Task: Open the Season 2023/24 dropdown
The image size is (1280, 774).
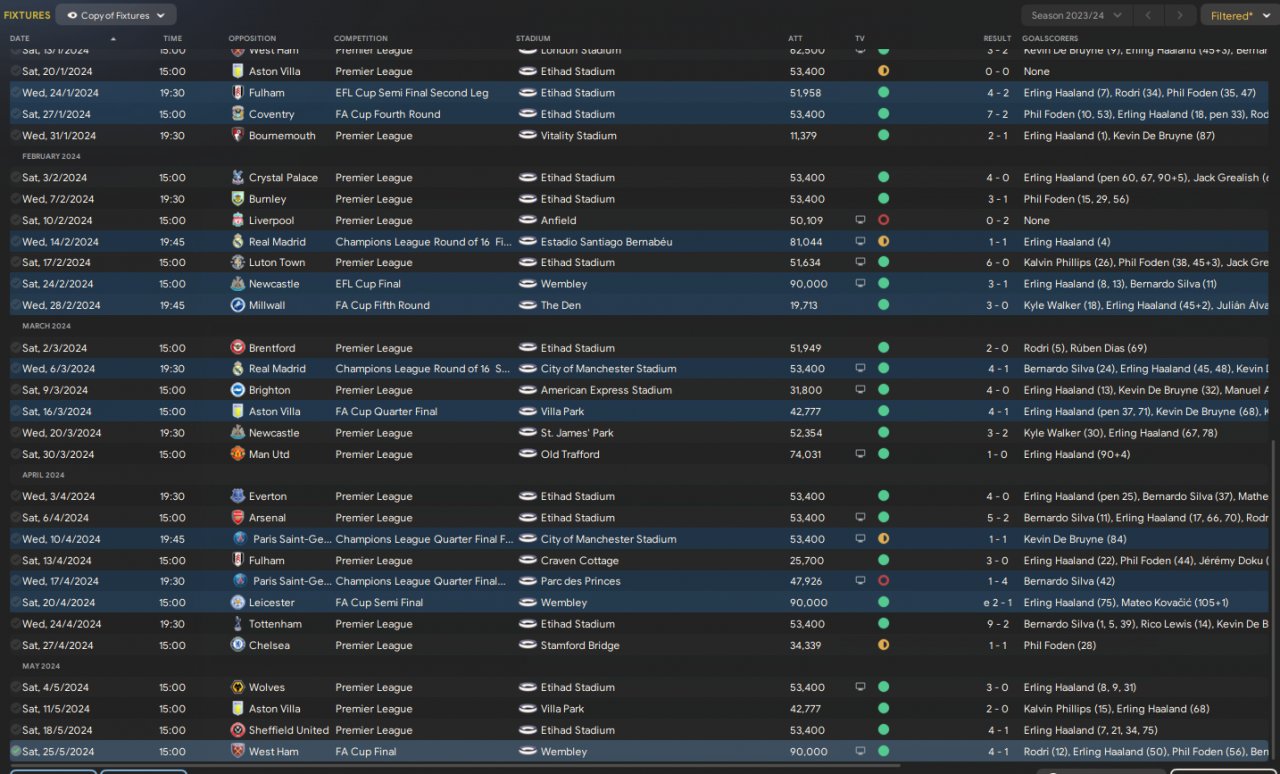Action: 1077,15
